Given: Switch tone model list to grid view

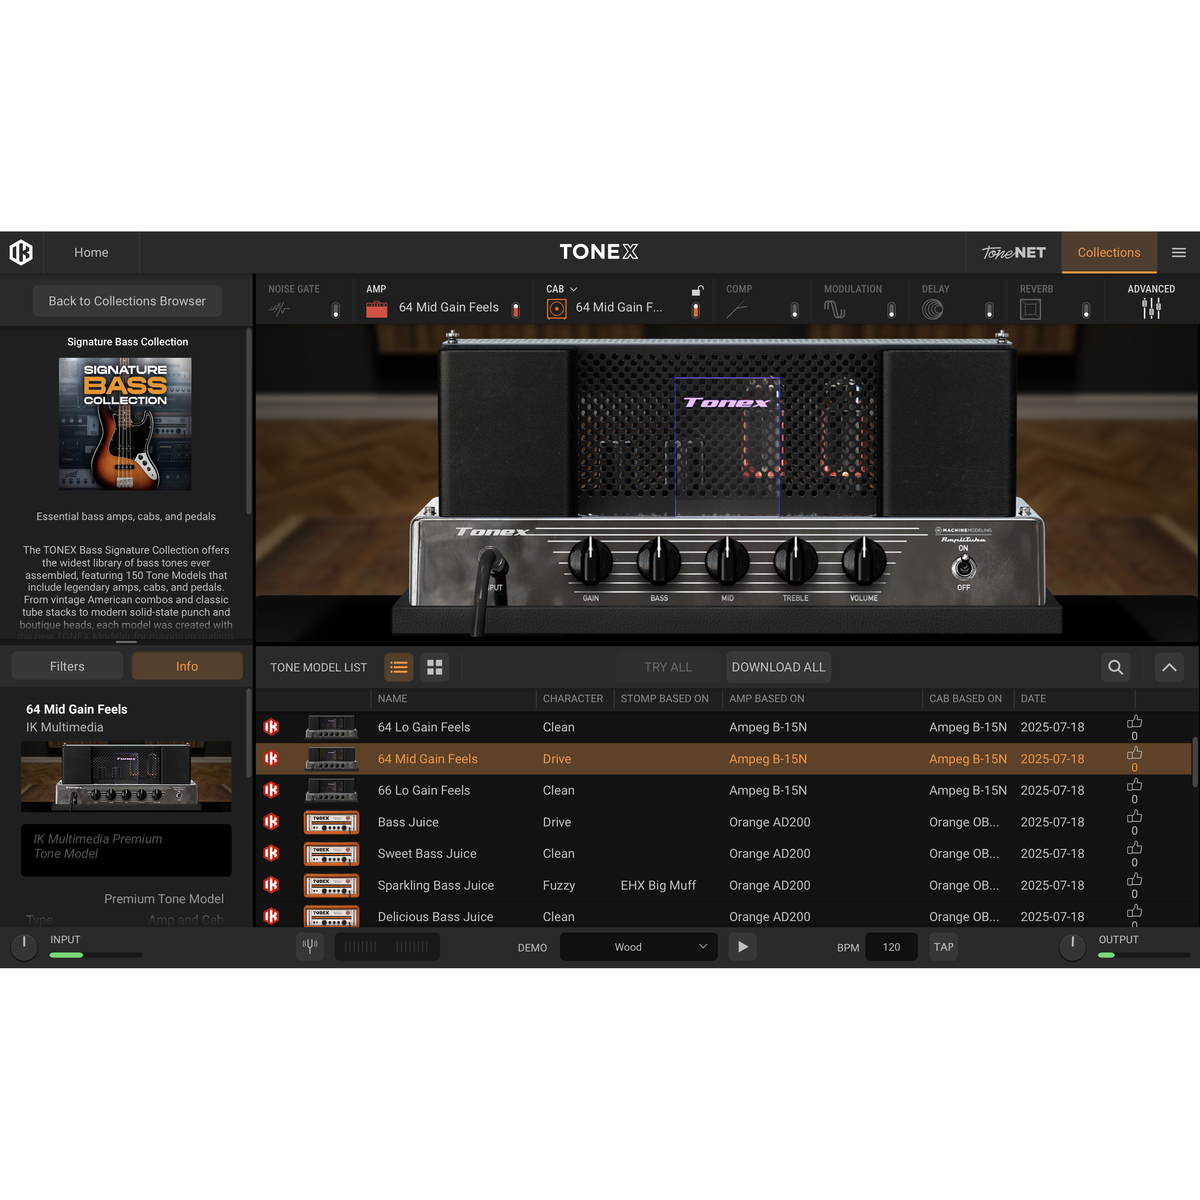Looking at the screenshot, I should (434, 667).
